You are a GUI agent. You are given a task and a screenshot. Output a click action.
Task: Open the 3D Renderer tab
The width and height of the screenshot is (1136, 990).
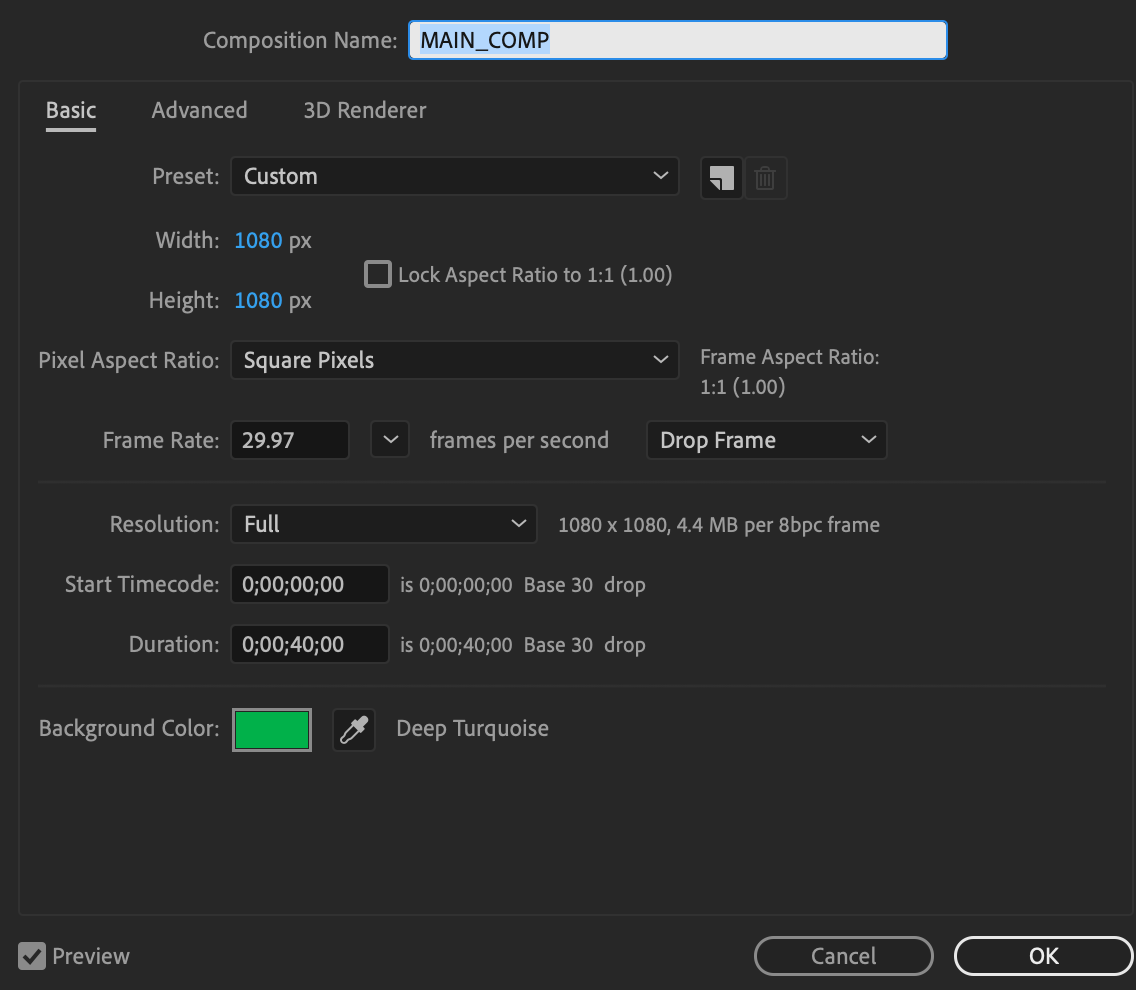(365, 110)
